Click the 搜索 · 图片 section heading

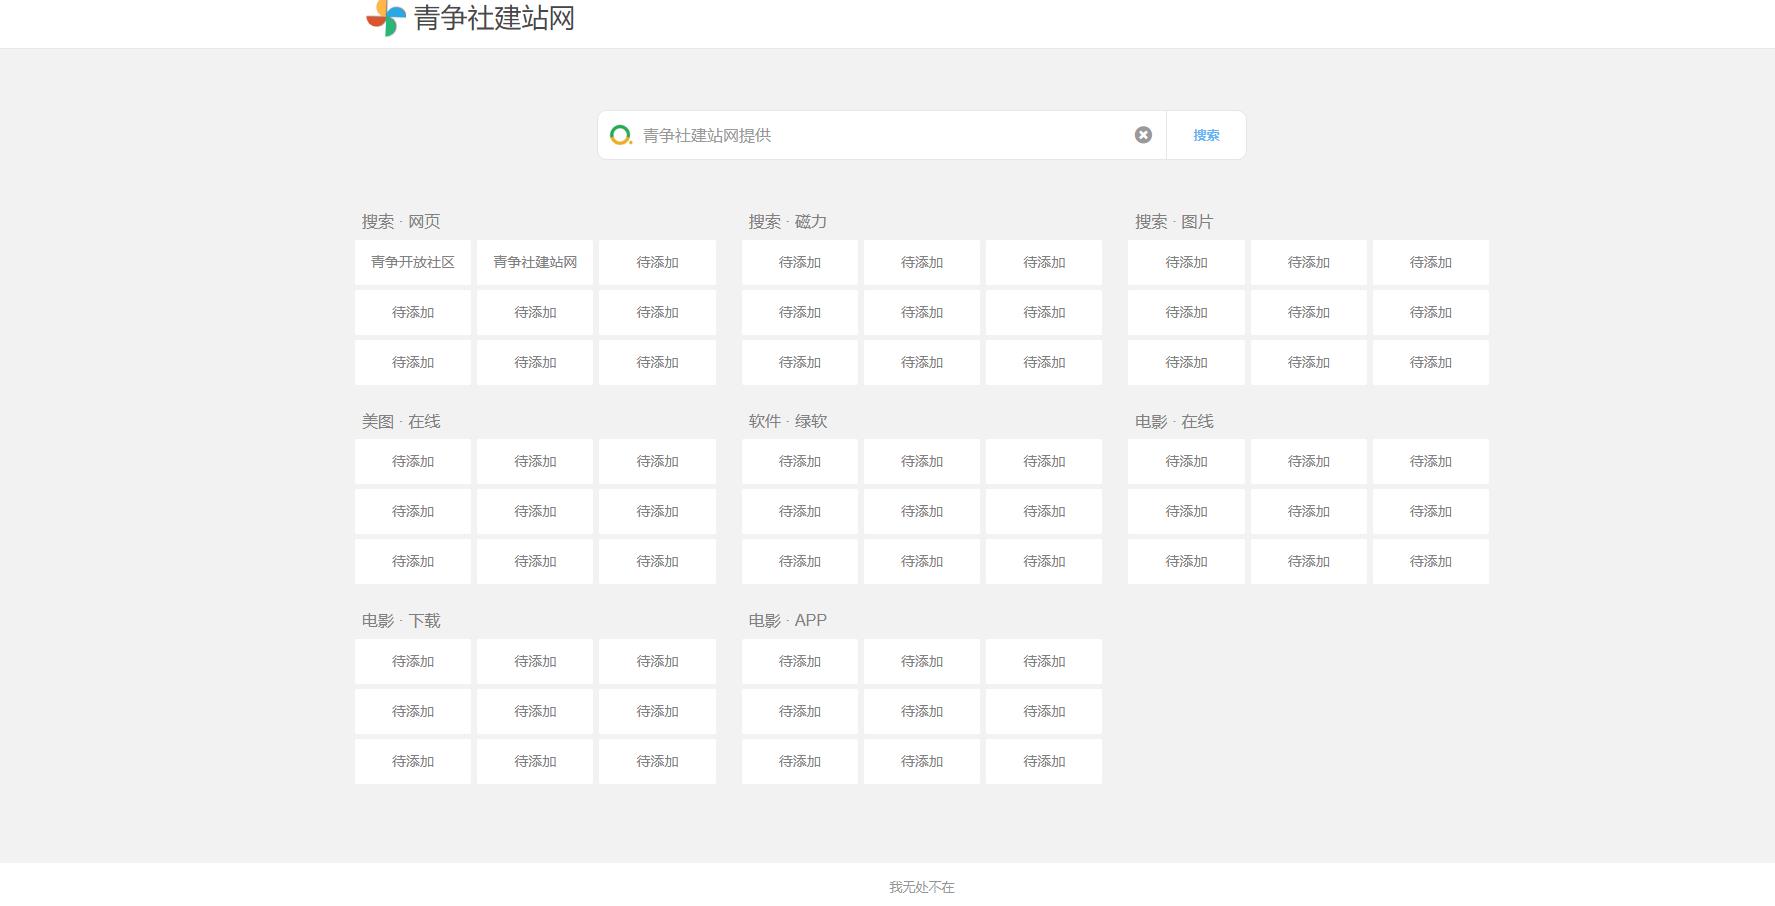1174,222
